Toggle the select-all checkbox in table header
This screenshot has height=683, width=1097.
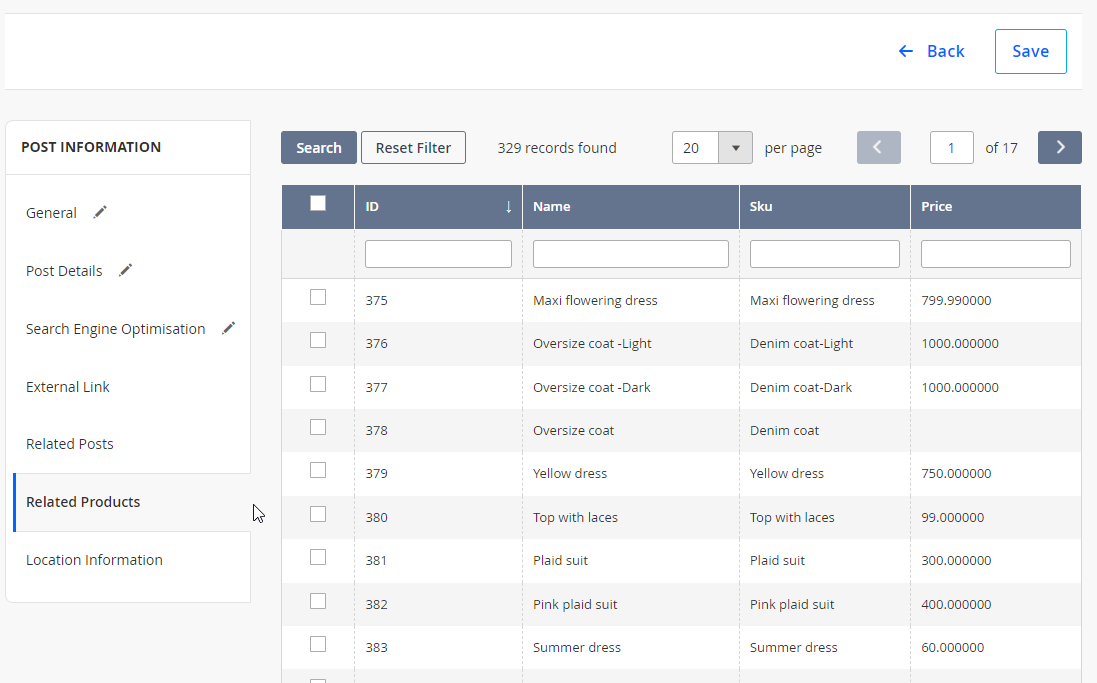318,203
